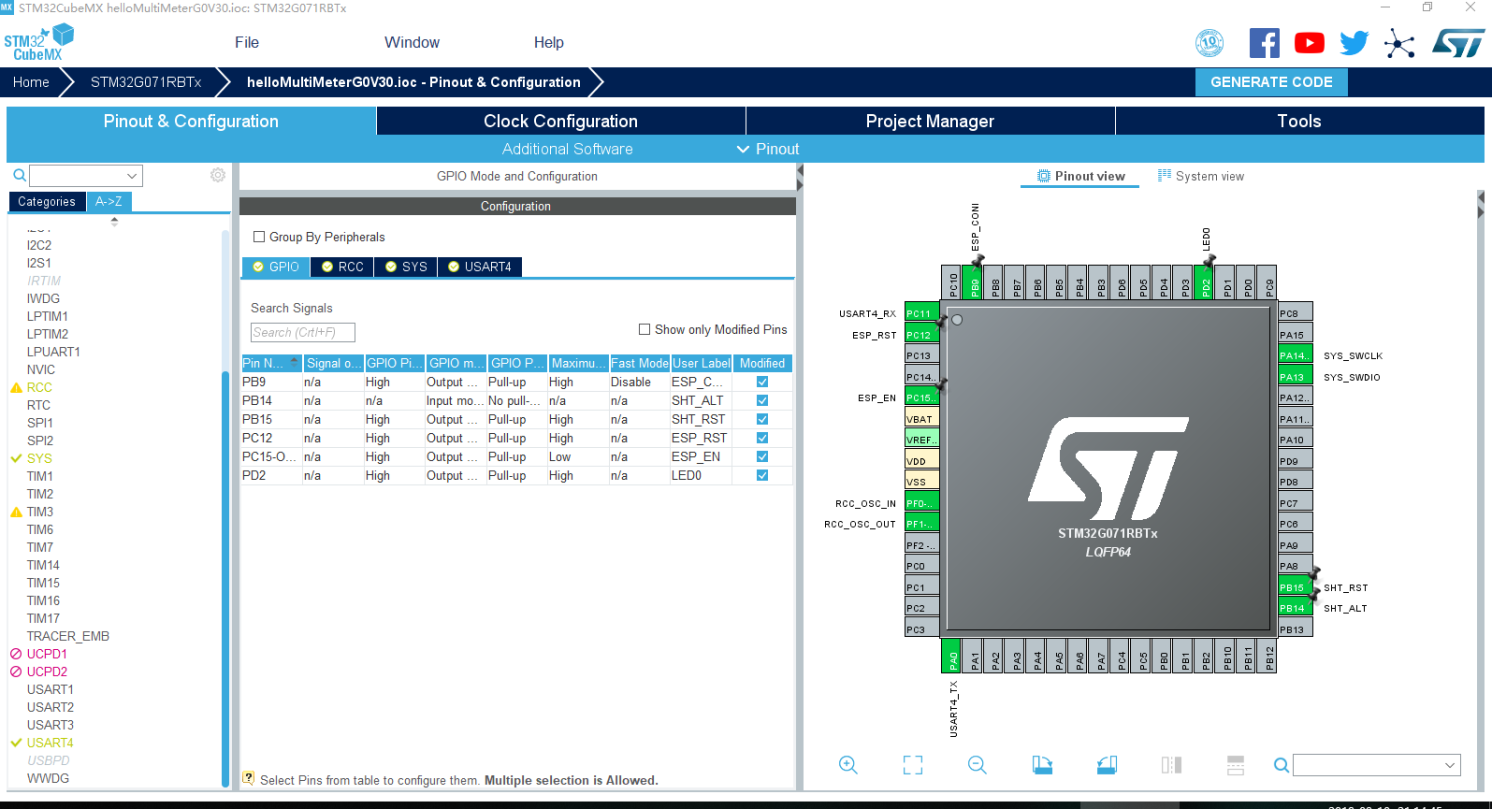Switch to Tools tab
The height and width of the screenshot is (809, 1492).
click(1299, 121)
